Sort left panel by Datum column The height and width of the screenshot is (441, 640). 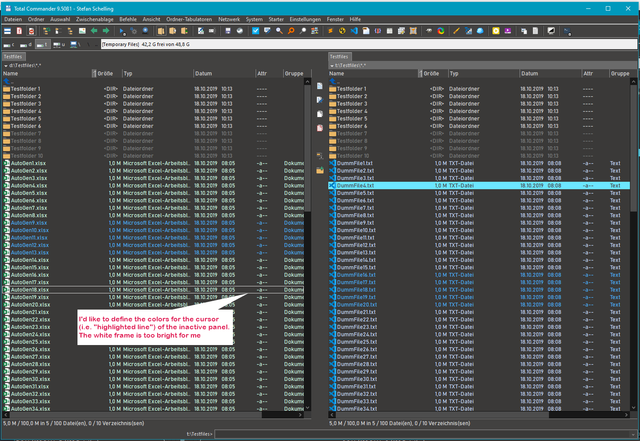(224, 74)
